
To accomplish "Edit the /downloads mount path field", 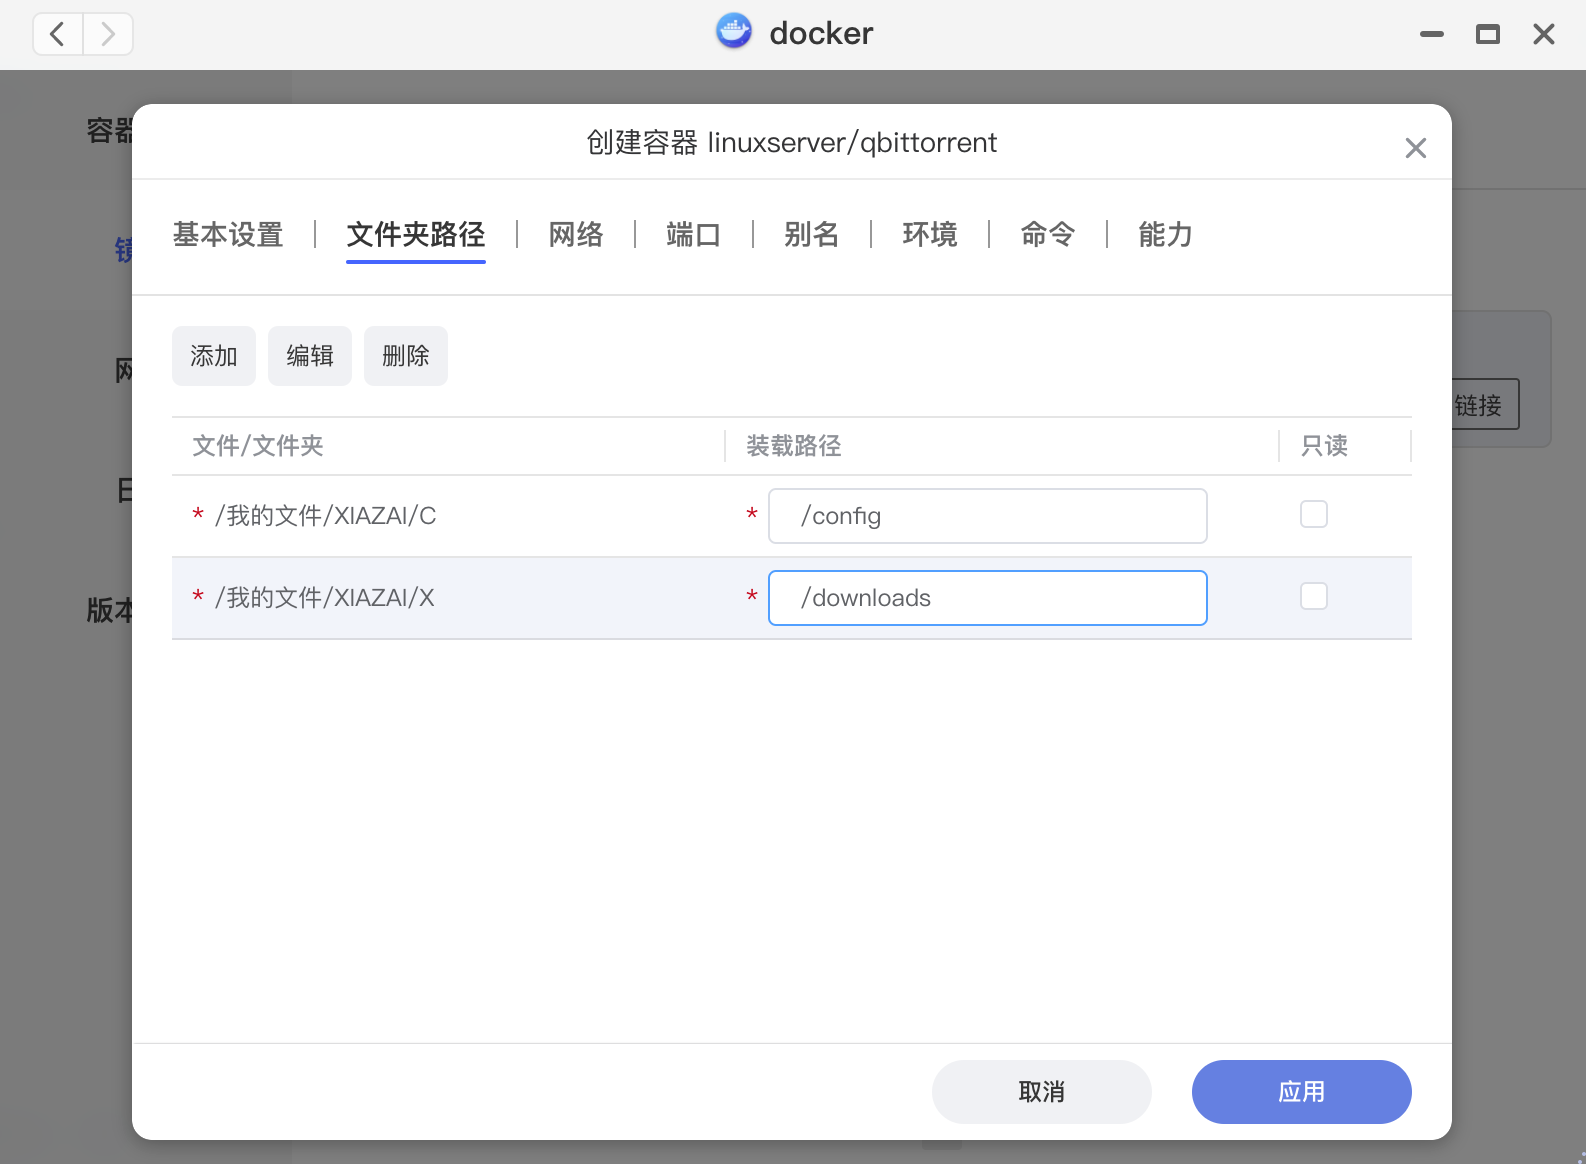I will coord(988,598).
